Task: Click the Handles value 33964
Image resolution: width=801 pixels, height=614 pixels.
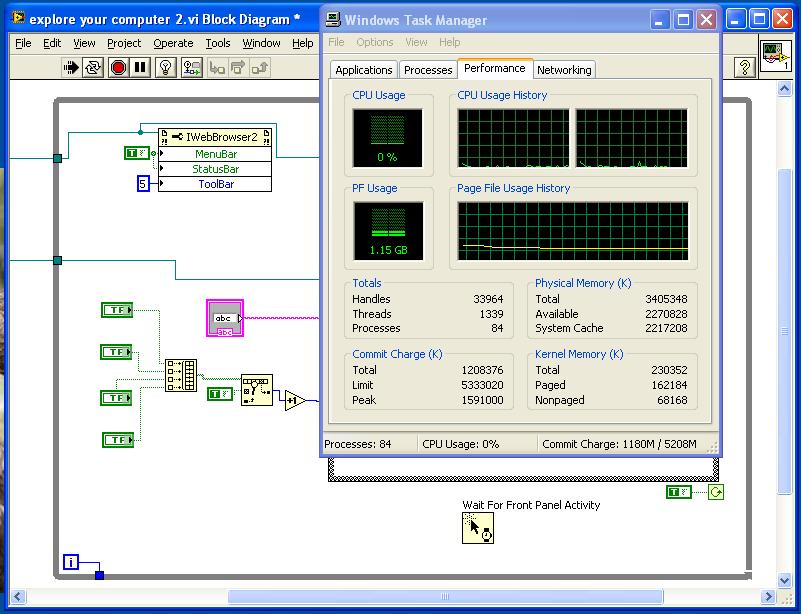Action: [x=488, y=299]
